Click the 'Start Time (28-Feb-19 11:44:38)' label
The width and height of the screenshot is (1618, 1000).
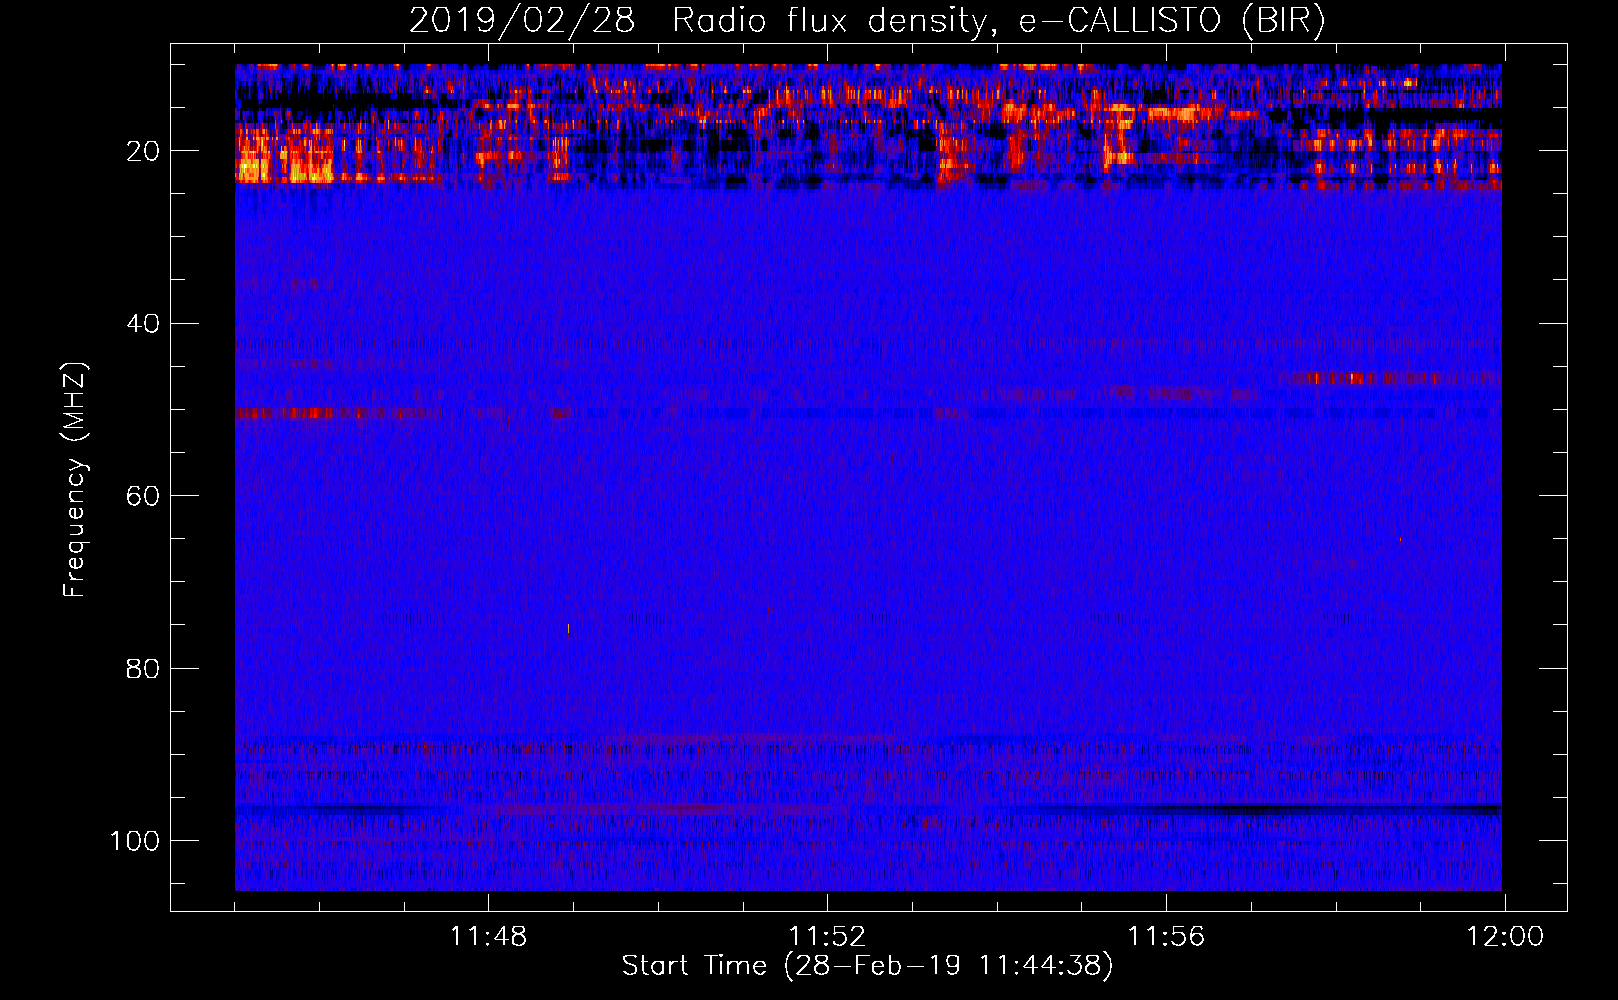[x=867, y=966]
